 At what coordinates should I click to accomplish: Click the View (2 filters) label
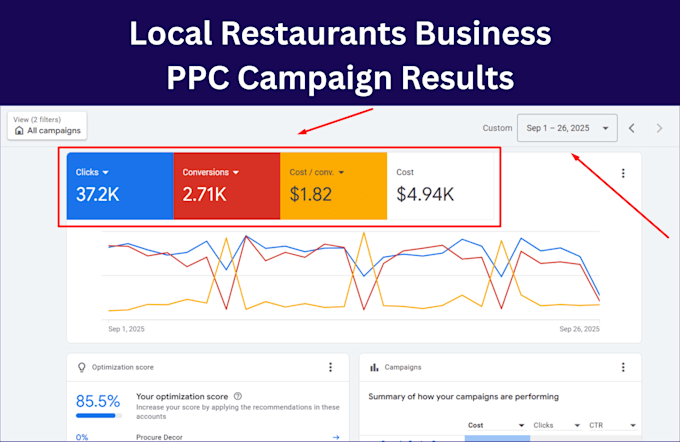[x=37, y=119]
